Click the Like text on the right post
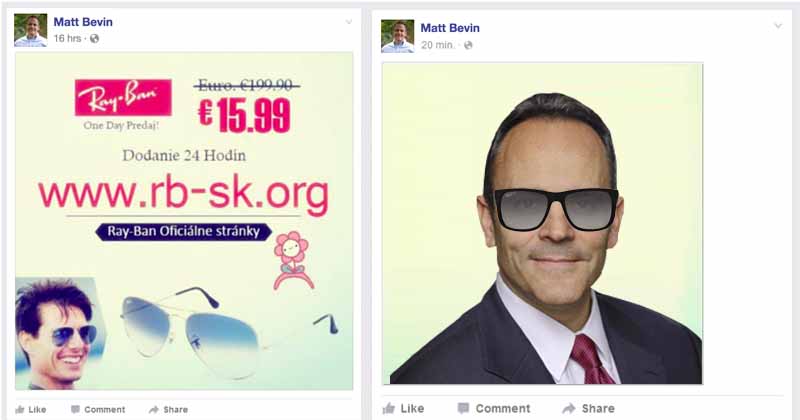This screenshot has width=800, height=420. tap(412, 408)
